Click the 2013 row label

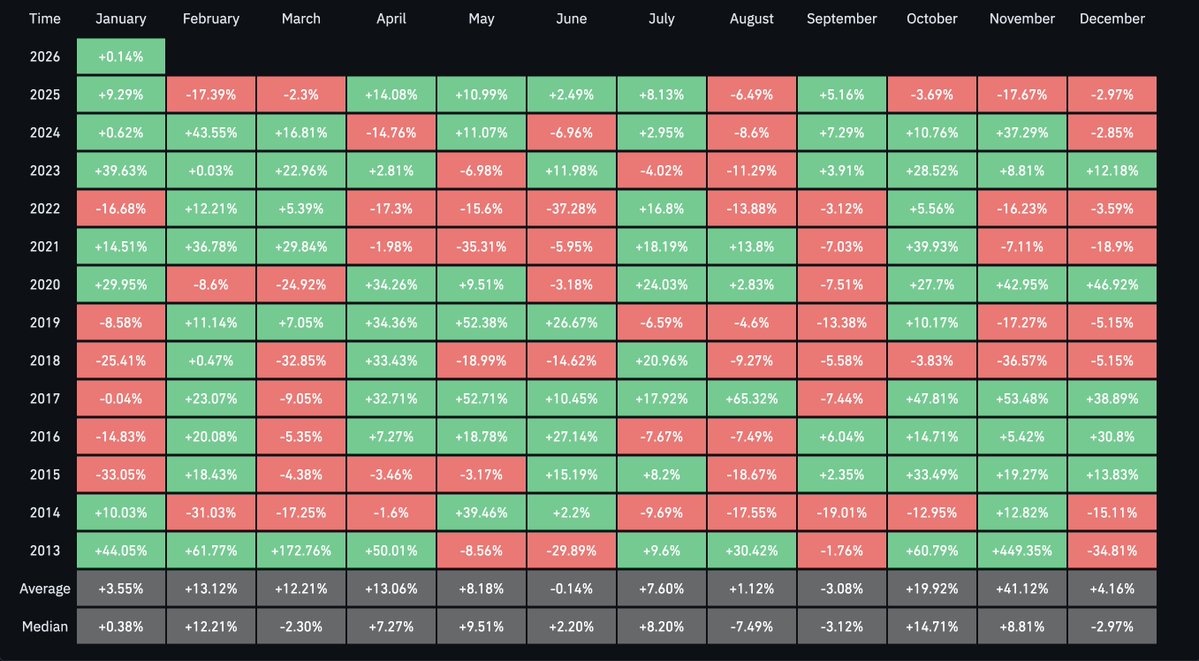click(x=44, y=551)
